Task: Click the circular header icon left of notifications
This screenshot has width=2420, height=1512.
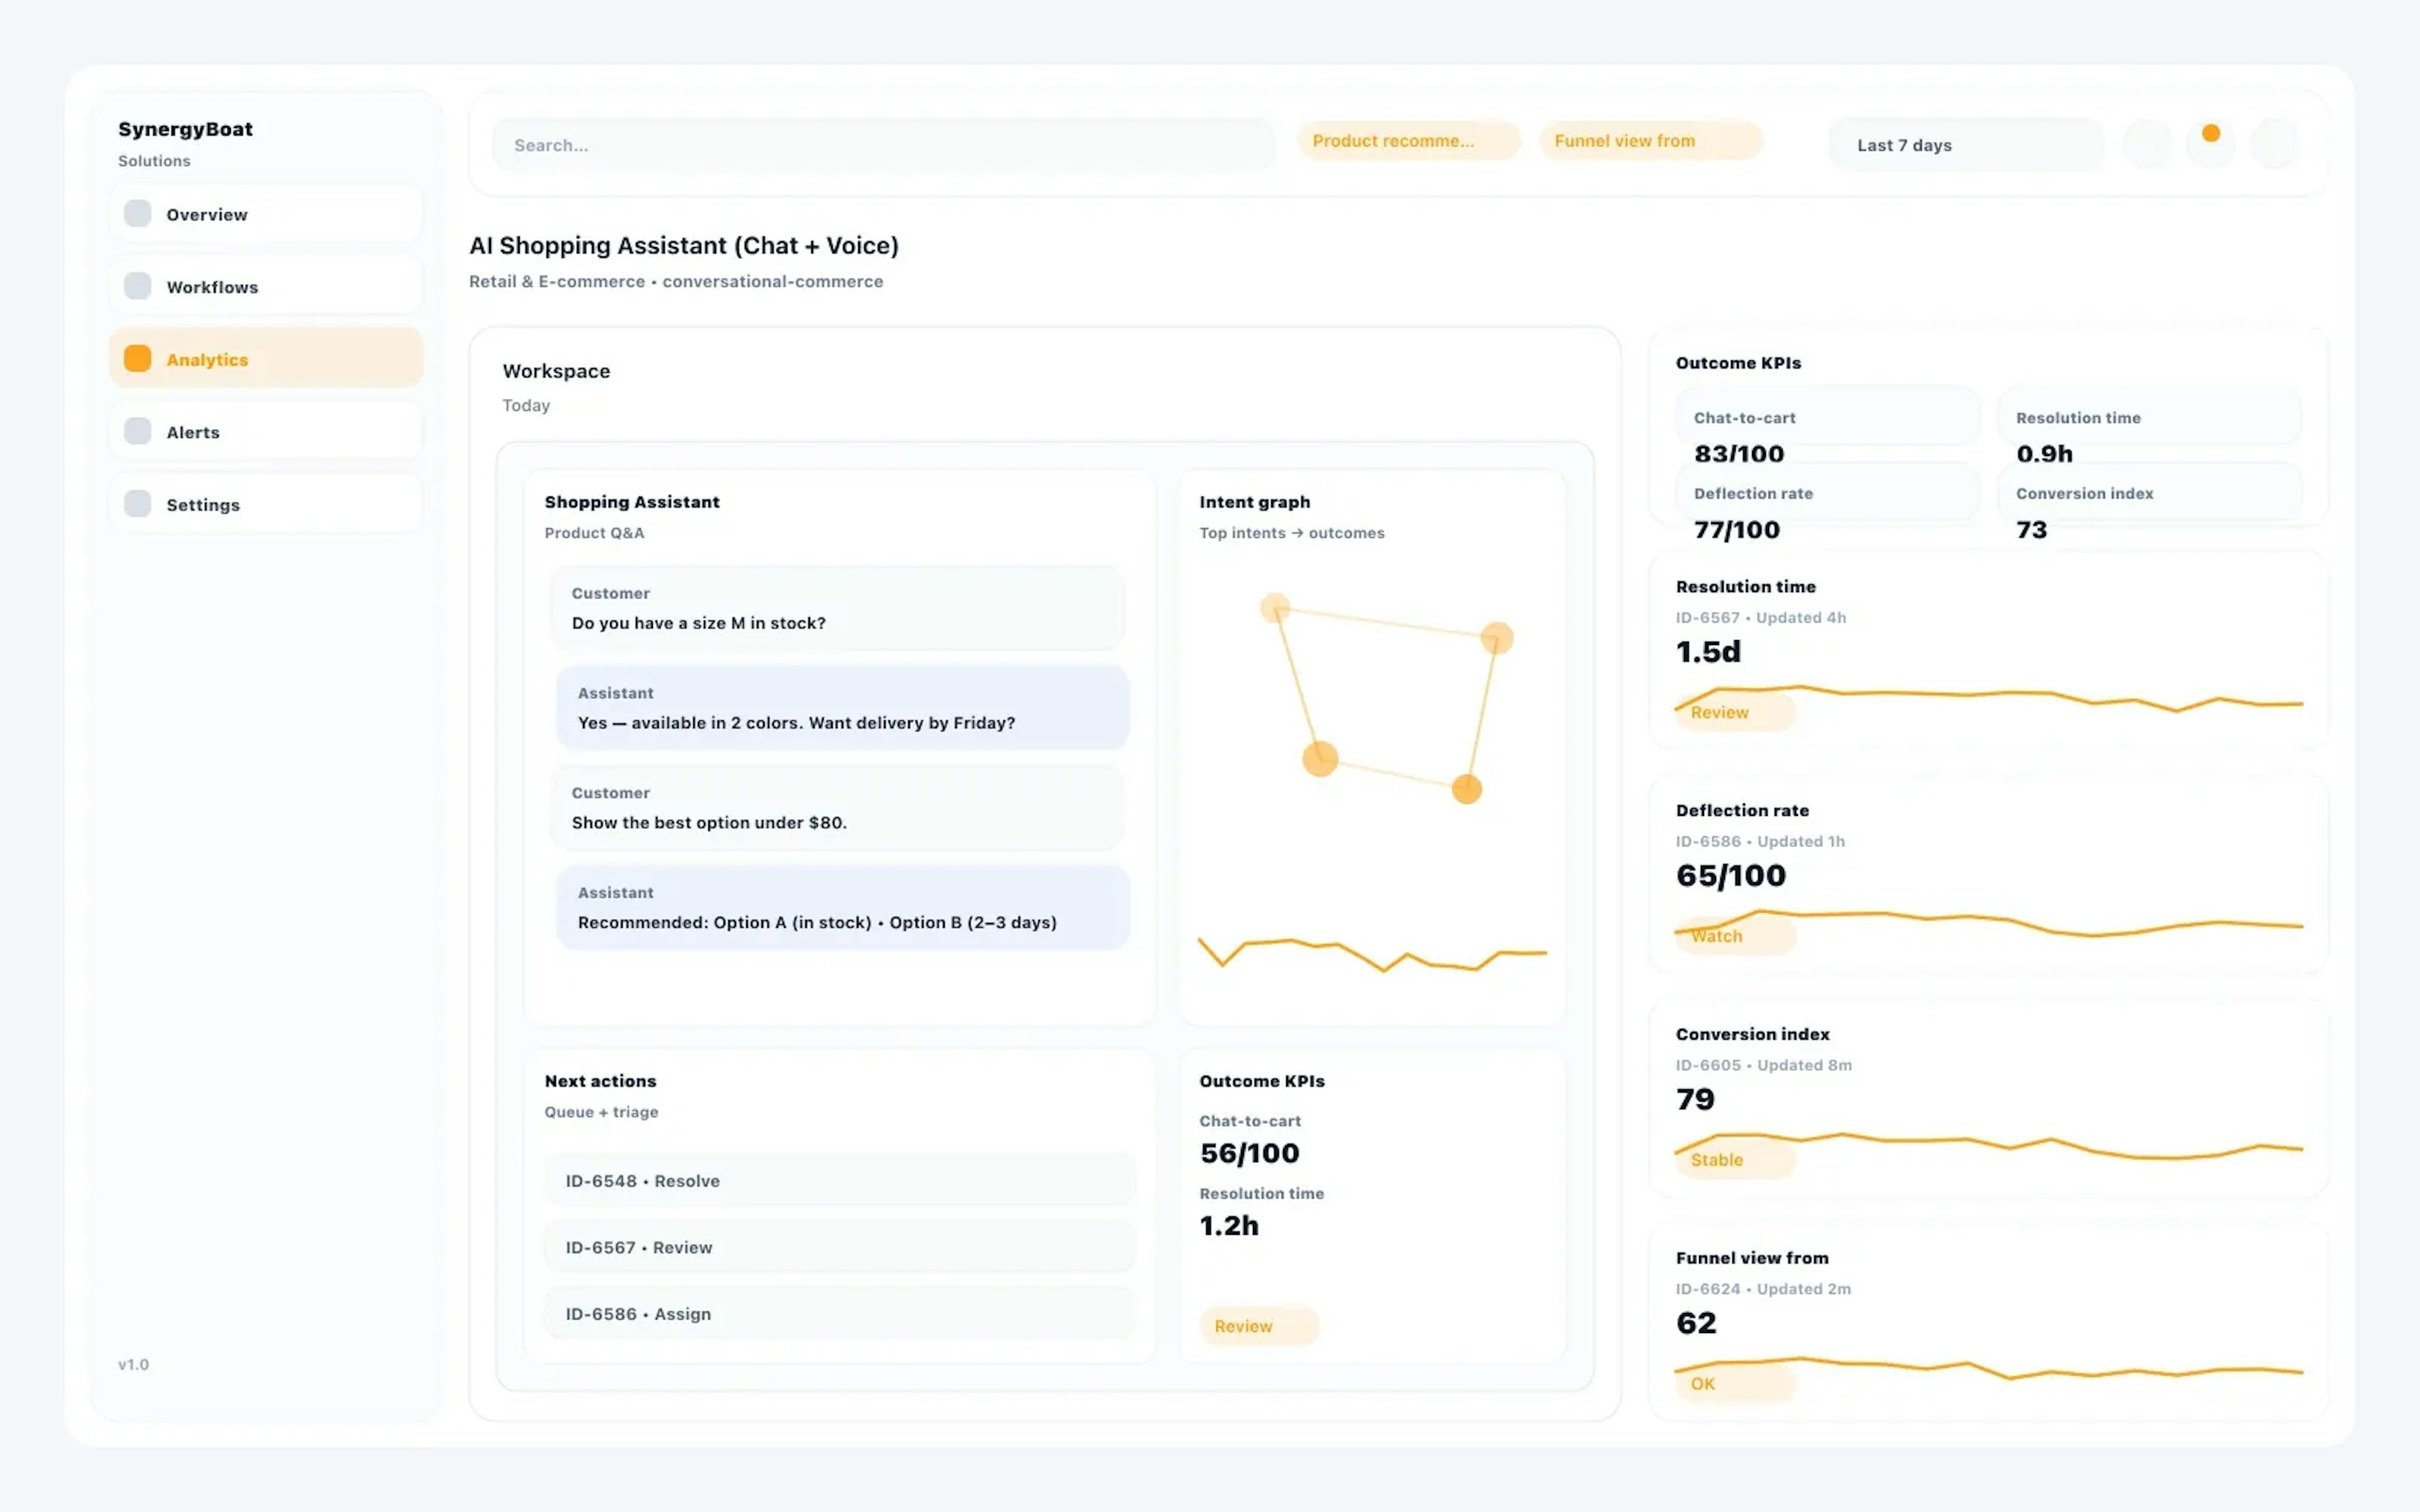Action: (2148, 143)
